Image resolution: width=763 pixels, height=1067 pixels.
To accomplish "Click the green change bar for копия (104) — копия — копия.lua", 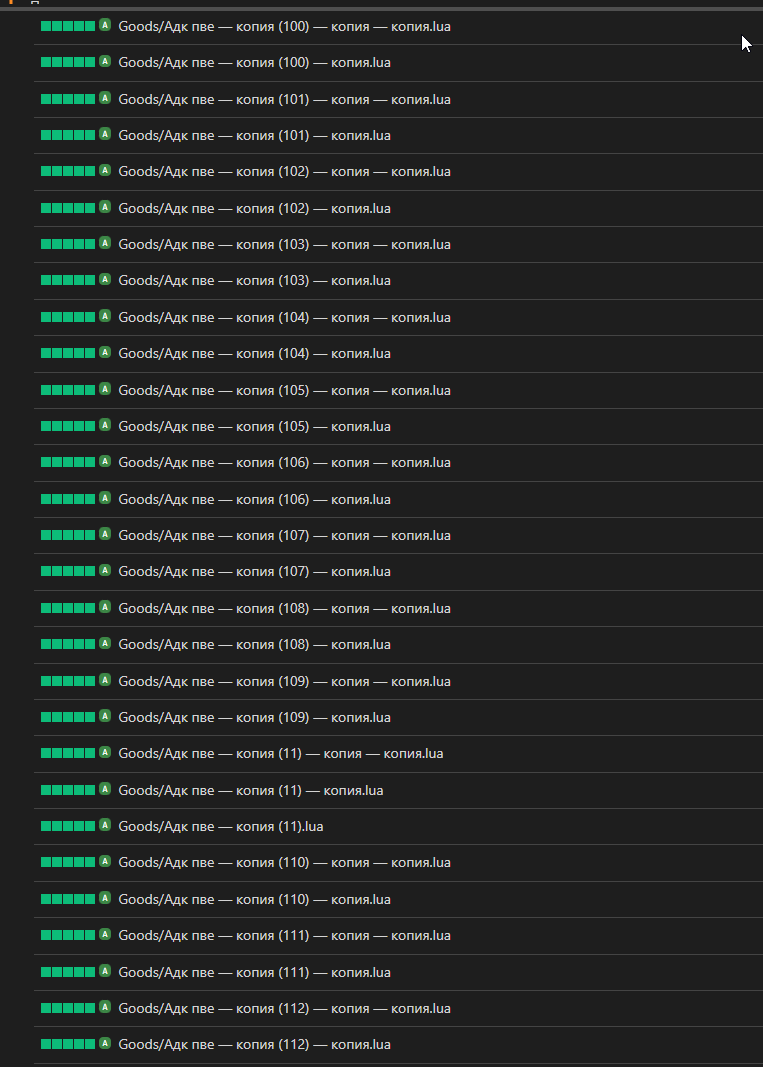I will (68, 316).
